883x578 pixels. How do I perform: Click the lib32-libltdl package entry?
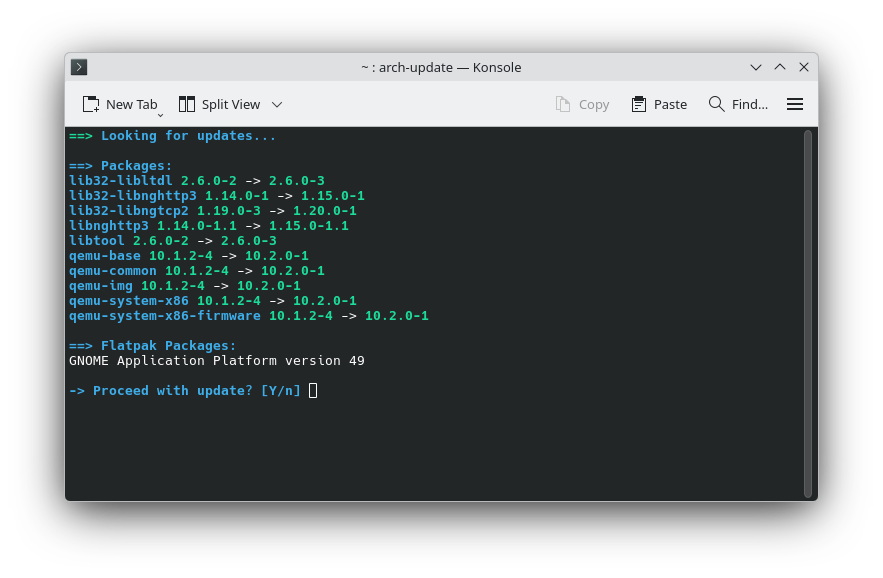196,181
